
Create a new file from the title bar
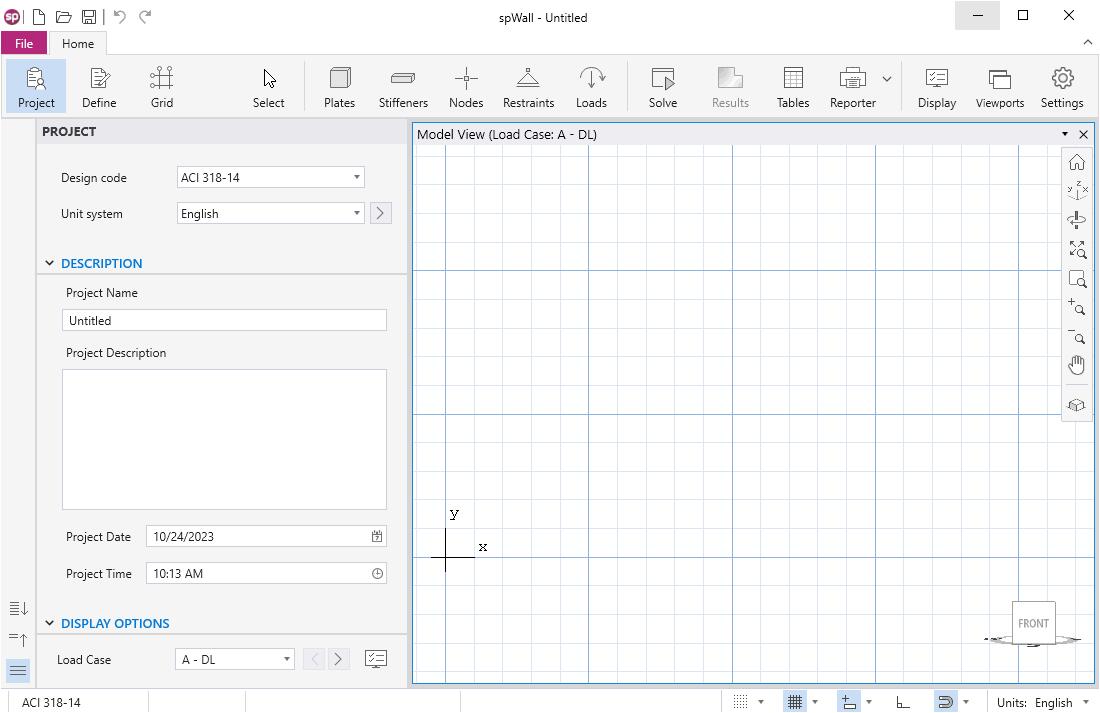pos(39,16)
